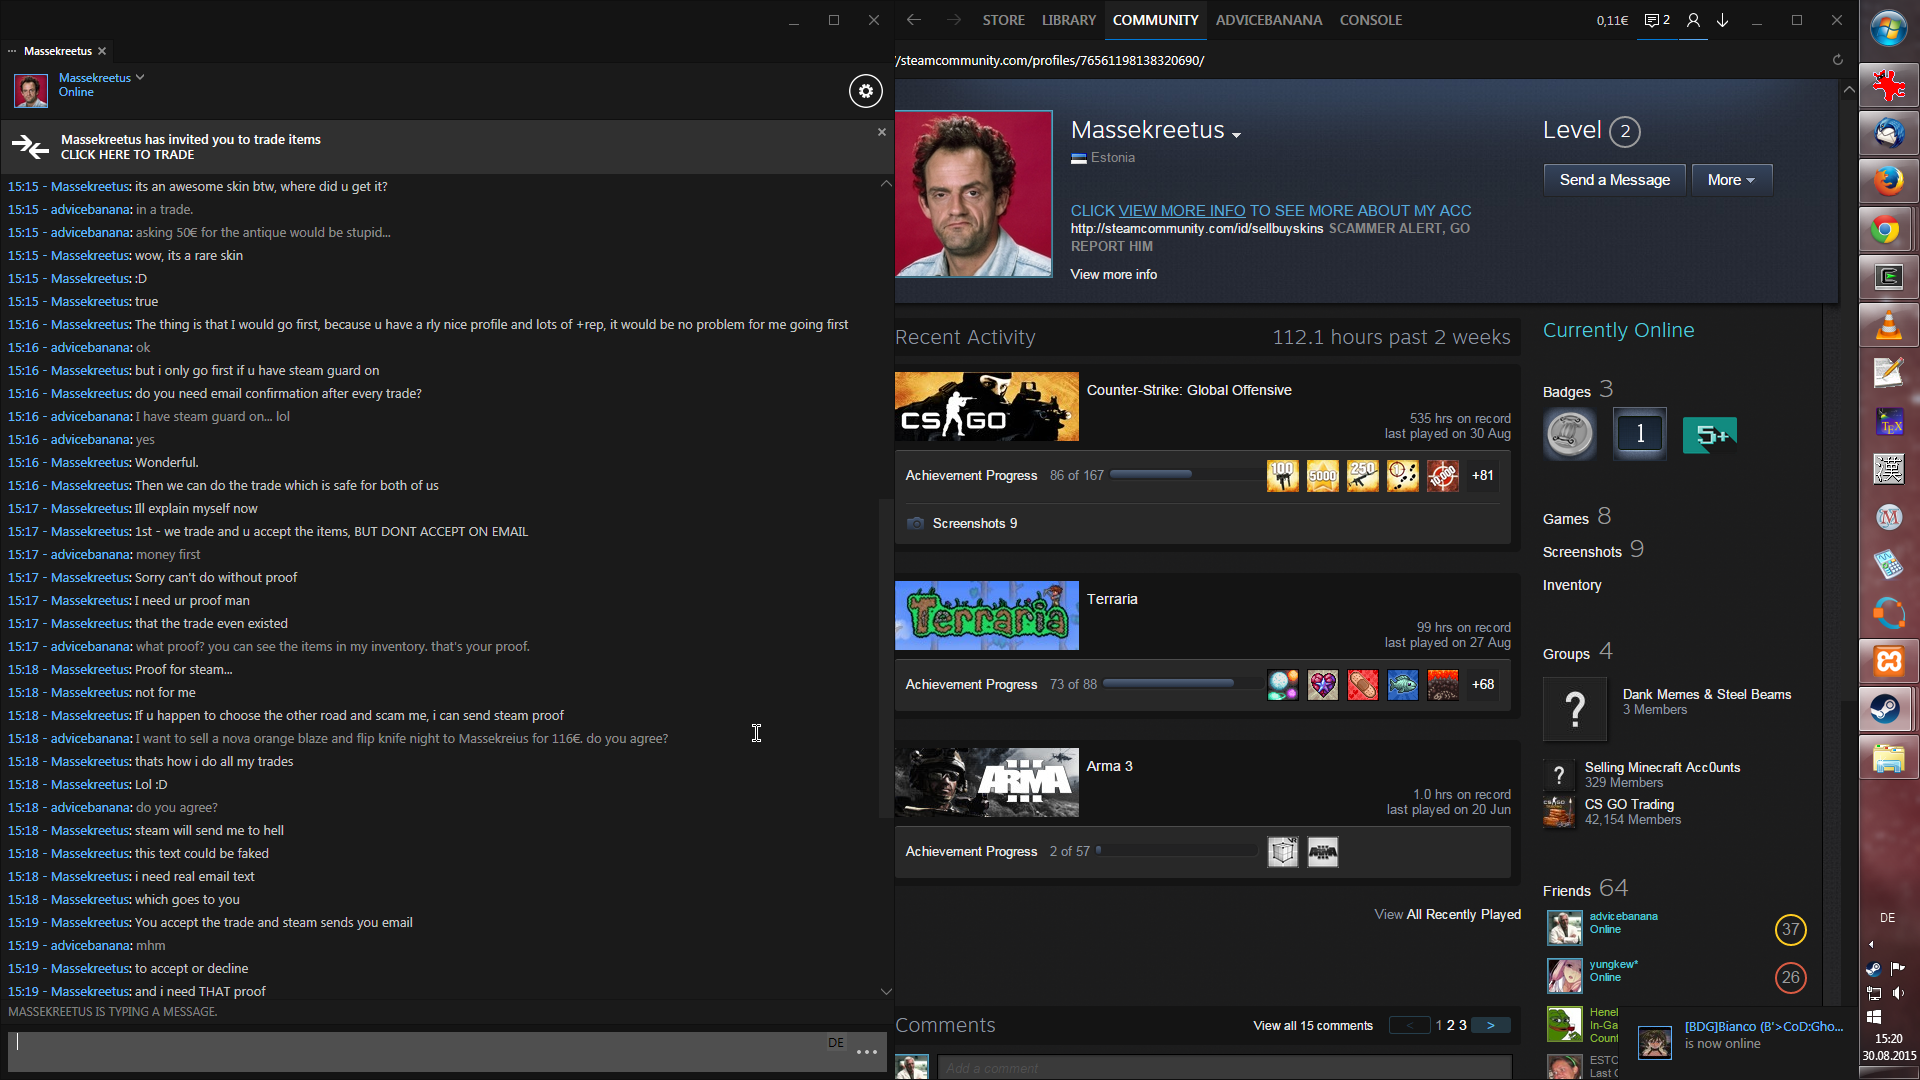Click the browser back arrow
This screenshot has height=1080, width=1920.
tap(913, 20)
